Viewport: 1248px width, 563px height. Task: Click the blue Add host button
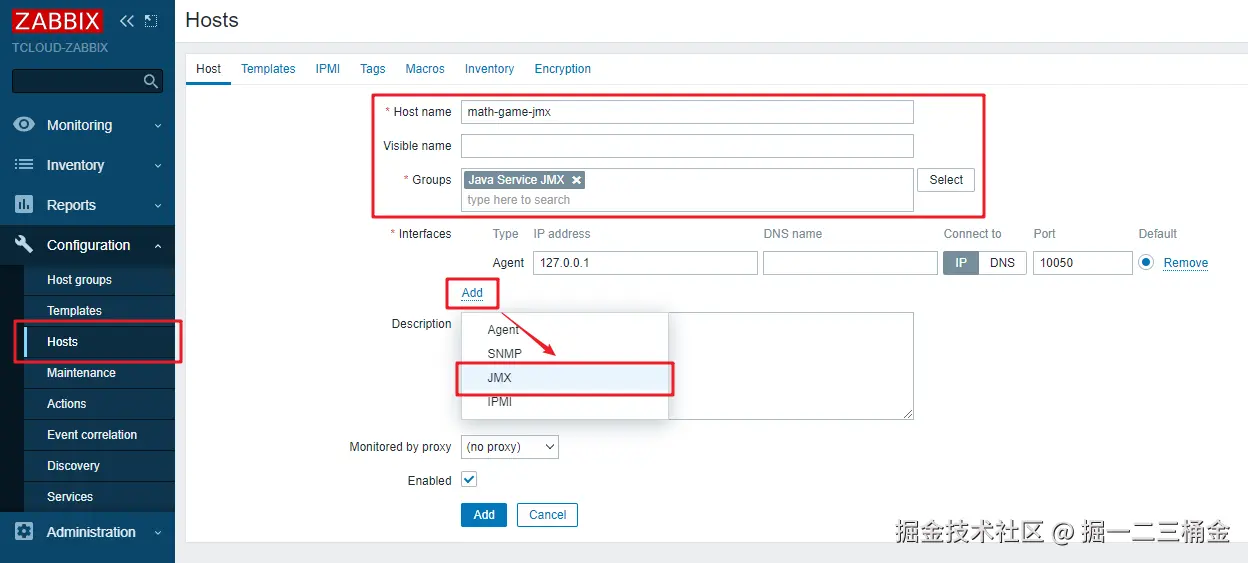[484, 515]
